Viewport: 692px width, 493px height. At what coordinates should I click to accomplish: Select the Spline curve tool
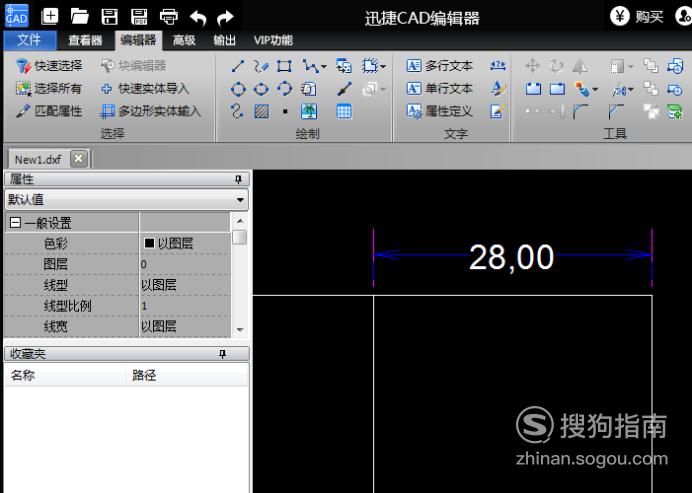[x=237, y=111]
